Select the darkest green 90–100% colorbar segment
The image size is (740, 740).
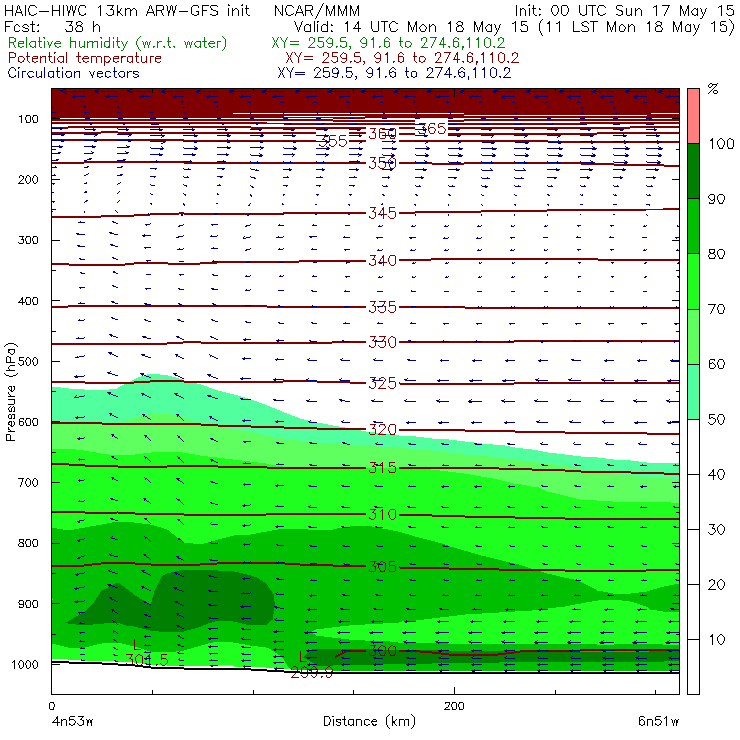(x=693, y=171)
